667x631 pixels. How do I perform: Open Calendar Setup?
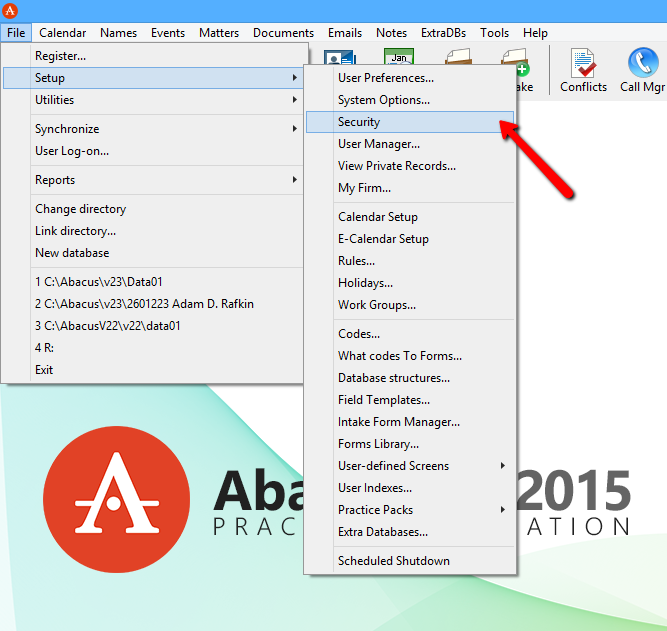pos(410,217)
